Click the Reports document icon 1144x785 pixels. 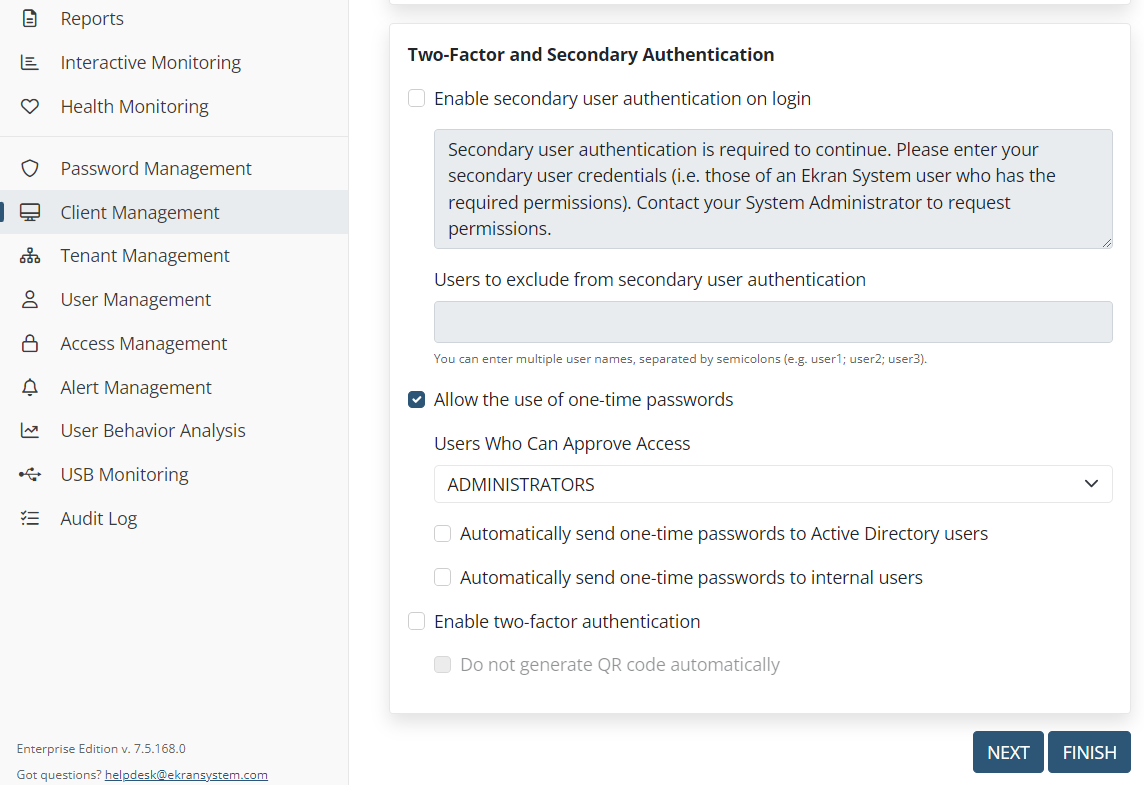30,19
